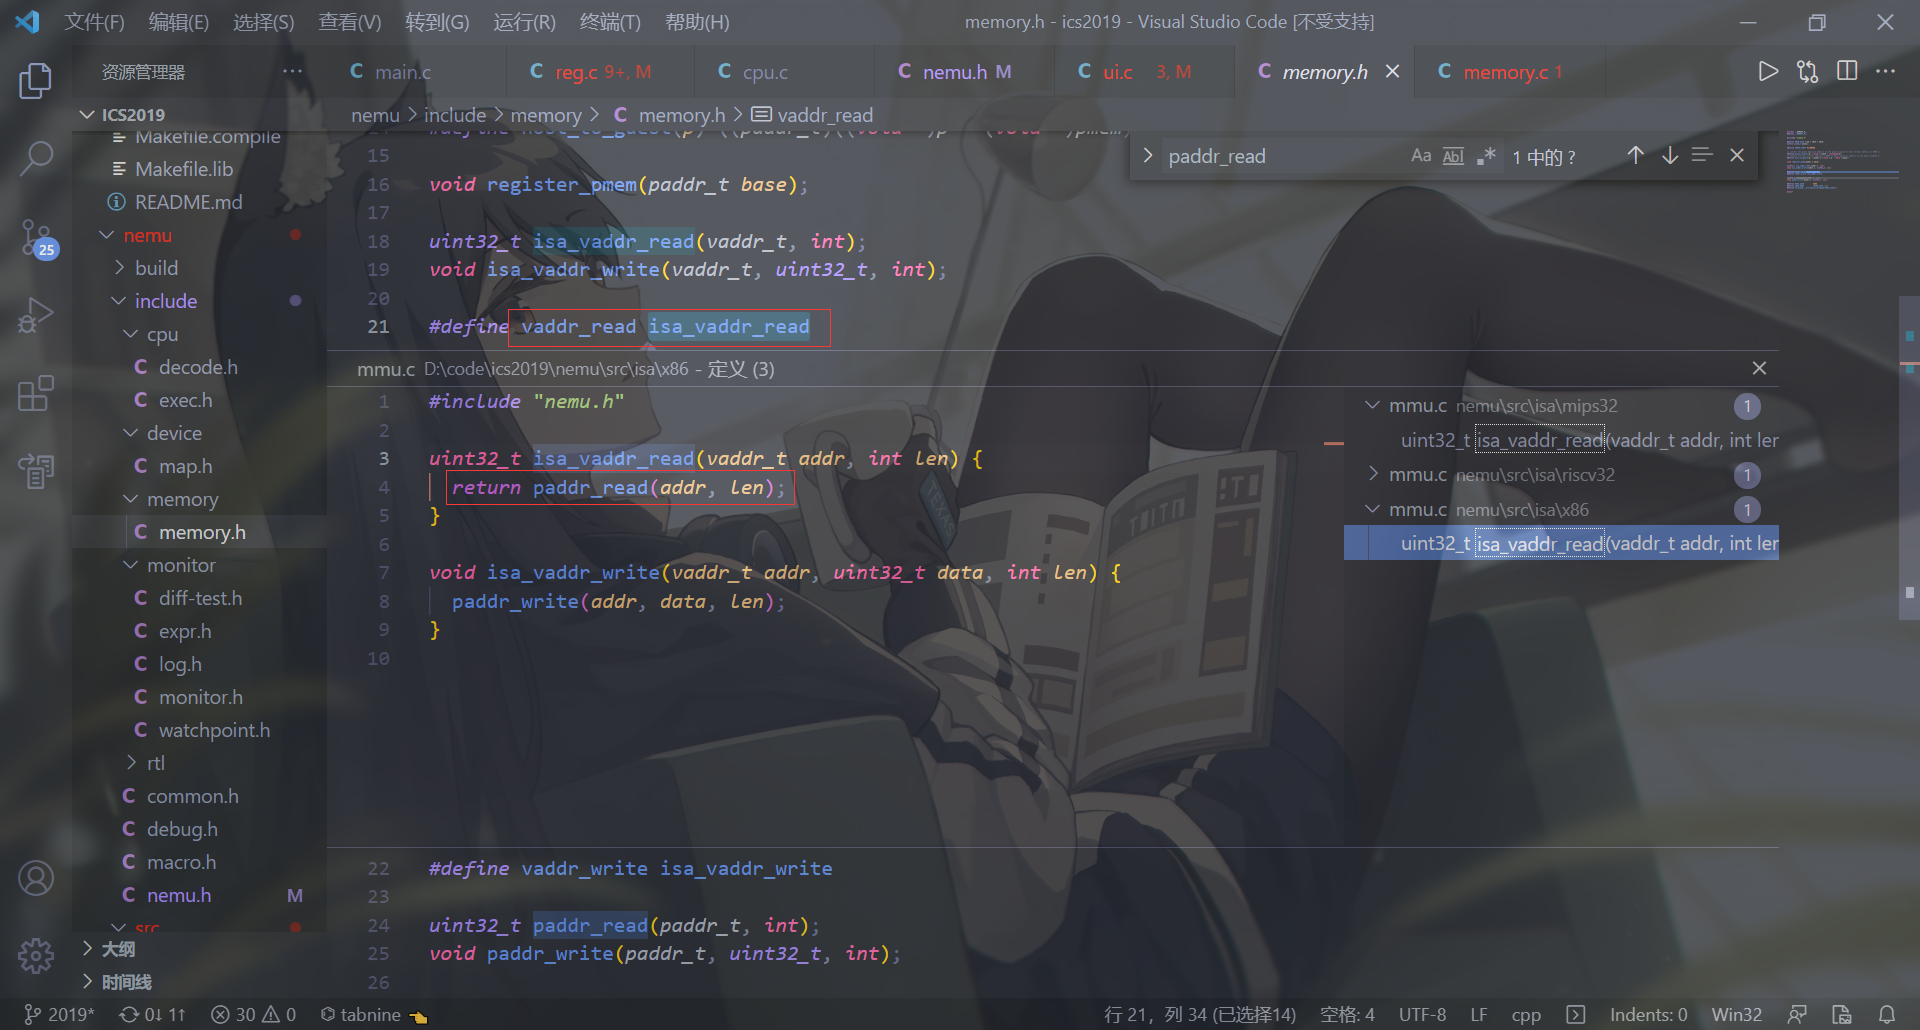Click the tabnine status bar item
This screenshot has height=1030, width=1920.
coord(373,1014)
